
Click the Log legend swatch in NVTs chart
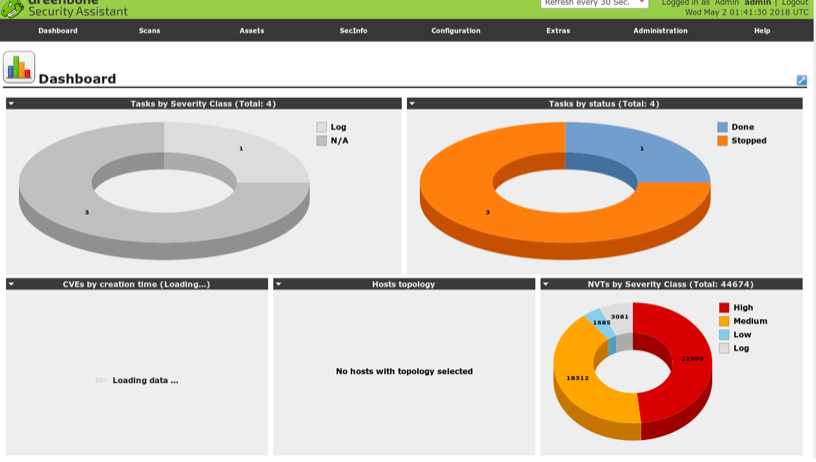(724, 348)
